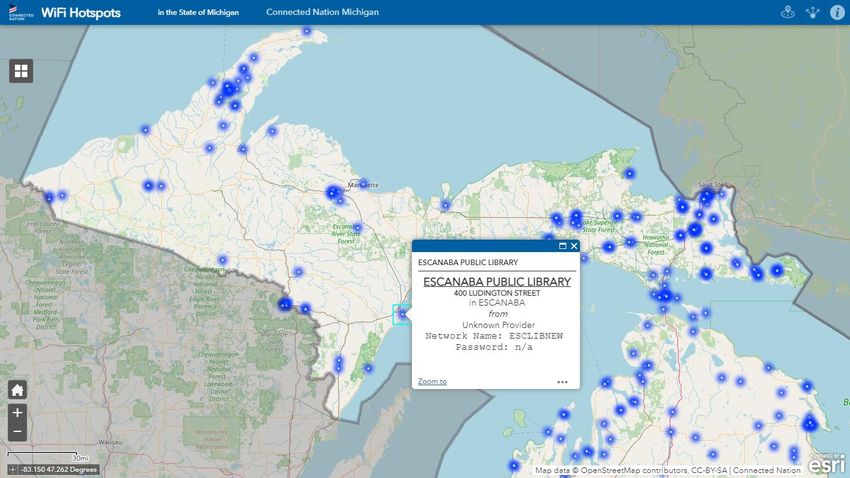Viewport: 850px width, 478px height.
Task: Zoom out with the minus button
Action: pos(17,432)
